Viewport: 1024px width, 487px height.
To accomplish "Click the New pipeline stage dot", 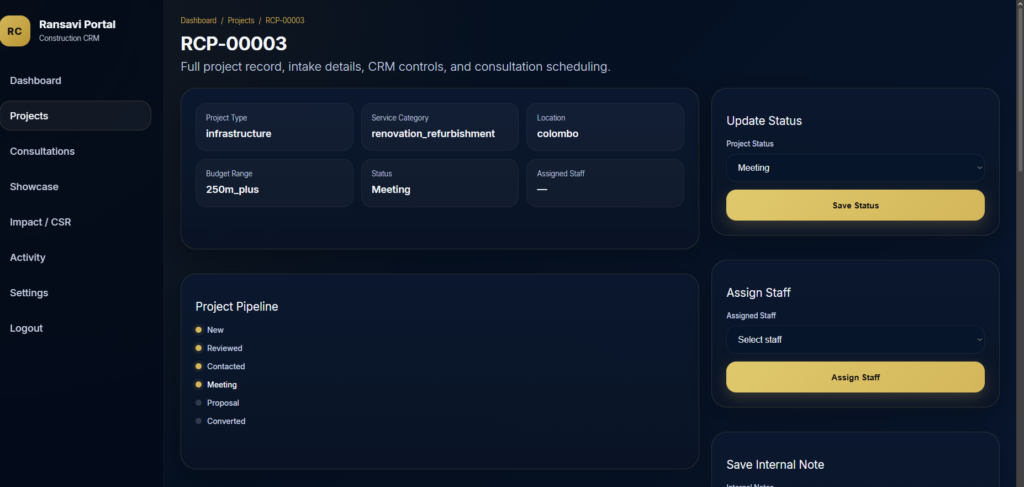I will coord(198,330).
